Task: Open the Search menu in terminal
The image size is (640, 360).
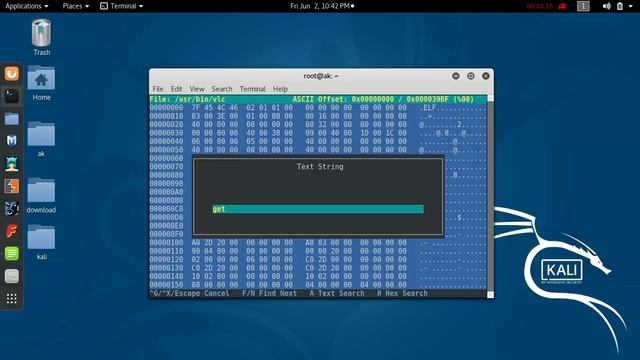Action: [222, 89]
